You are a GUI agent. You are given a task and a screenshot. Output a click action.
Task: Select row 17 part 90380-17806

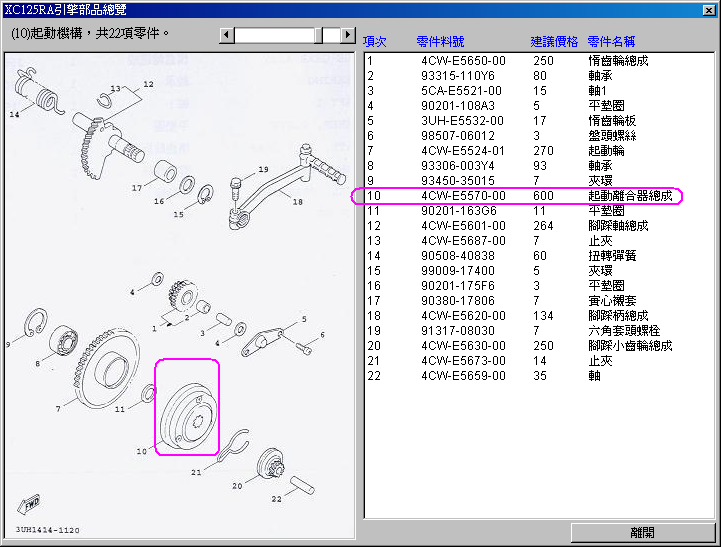[x=539, y=301]
